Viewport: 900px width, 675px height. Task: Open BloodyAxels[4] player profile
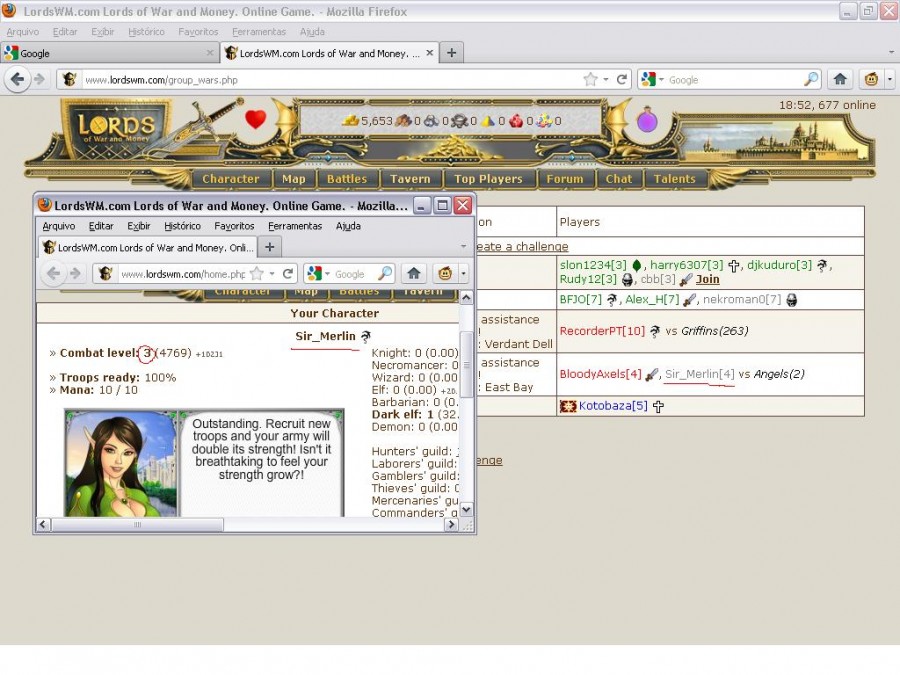(x=600, y=374)
